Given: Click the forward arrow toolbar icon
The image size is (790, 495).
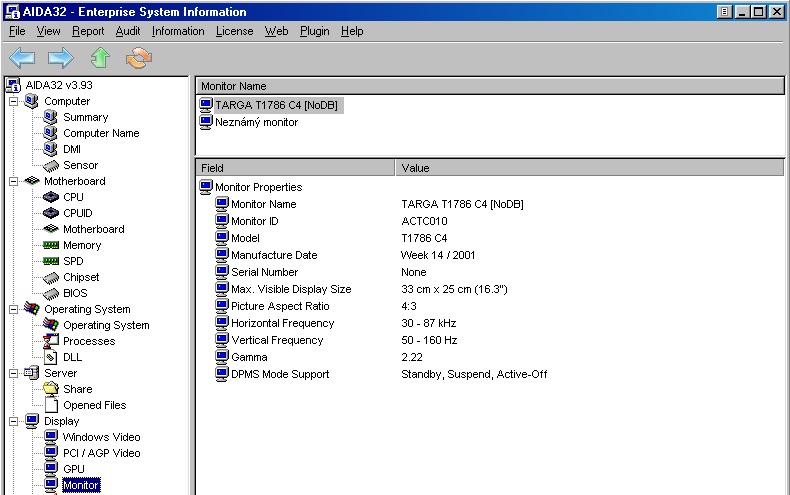Looking at the screenshot, I should click(x=61, y=58).
